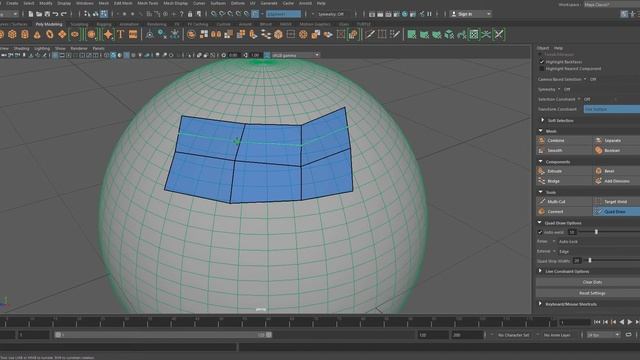Select the polygon cone shelf icon
This screenshot has width=640, height=360.
coord(37,35)
